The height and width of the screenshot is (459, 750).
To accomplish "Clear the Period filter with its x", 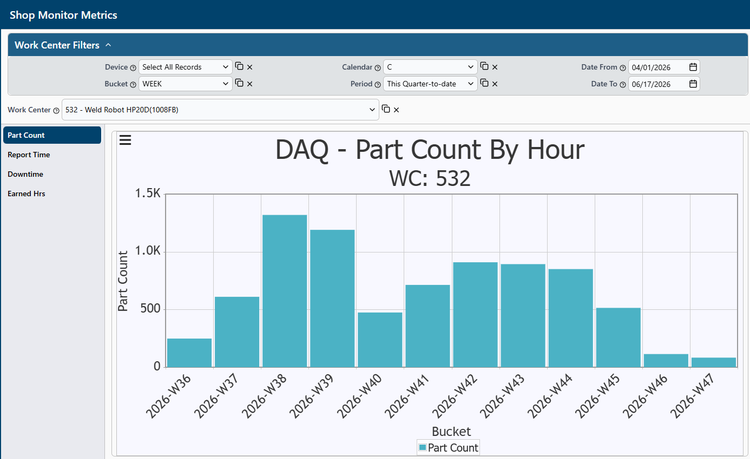I will [x=495, y=84].
